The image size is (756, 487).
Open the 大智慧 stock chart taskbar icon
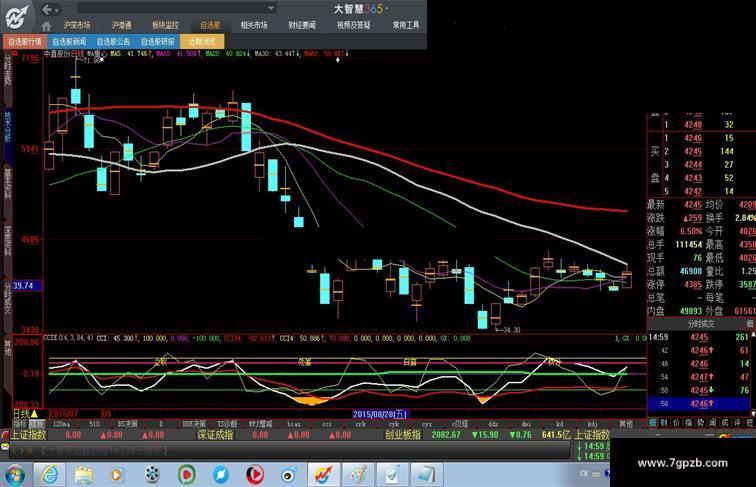(x=323, y=475)
